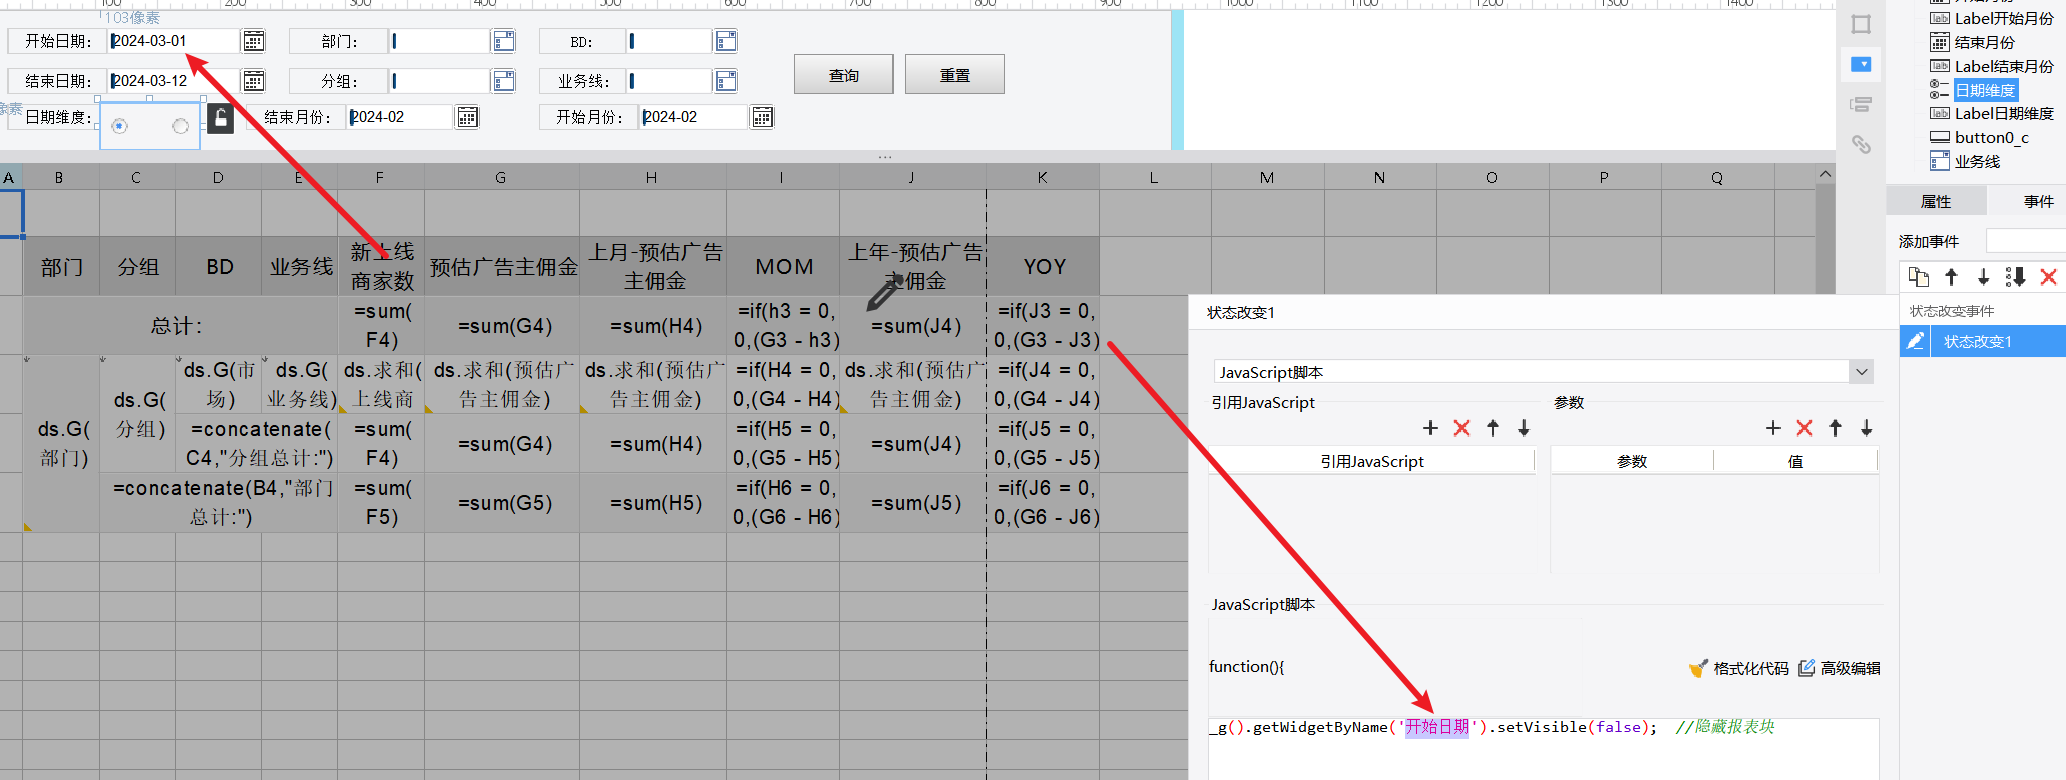Select column header K in the sheet
Image resolution: width=2066 pixels, height=780 pixels.
pos(1043,177)
